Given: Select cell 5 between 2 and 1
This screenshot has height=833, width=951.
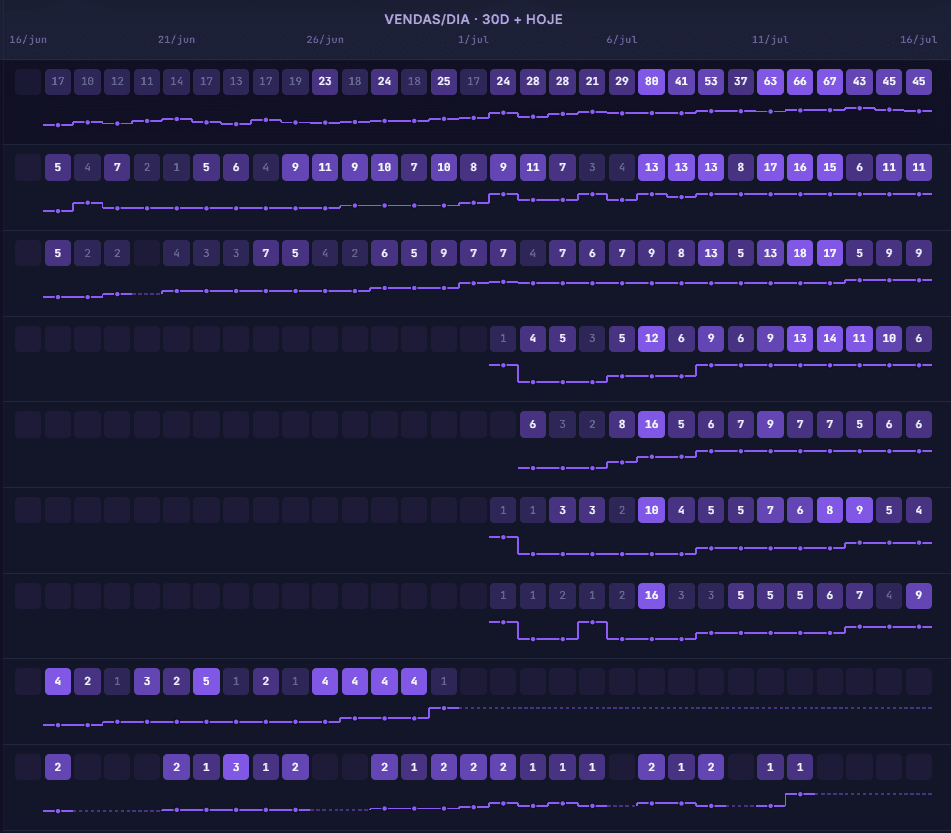Looking at the screenshot, I should (x=206, y=681).
